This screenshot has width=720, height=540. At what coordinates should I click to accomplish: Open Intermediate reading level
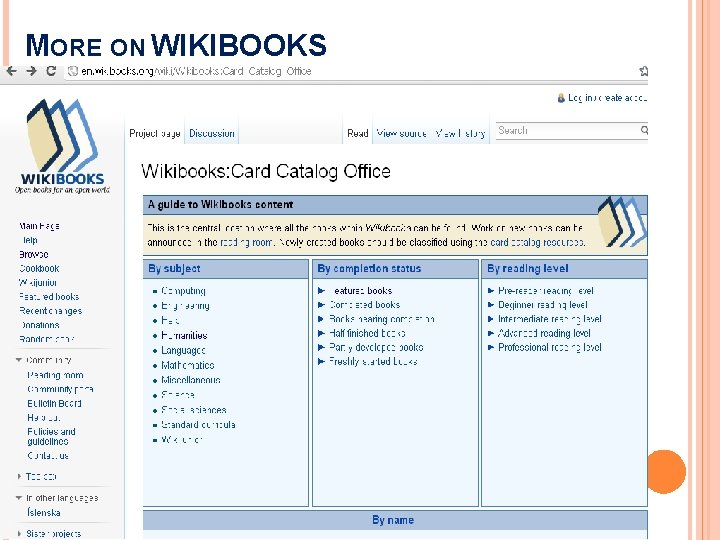(550, 319)
